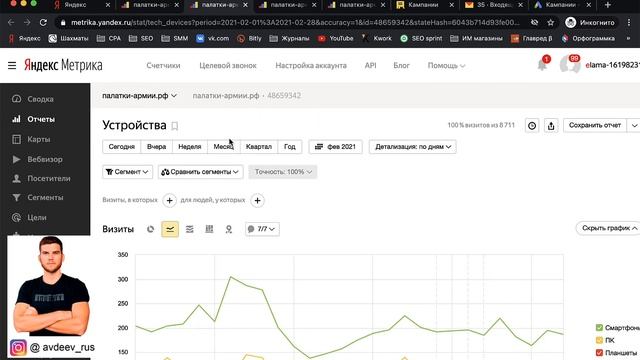Click the Instagram icon in the overlay
Screen dimensions: 640x360
coord(18,347)
